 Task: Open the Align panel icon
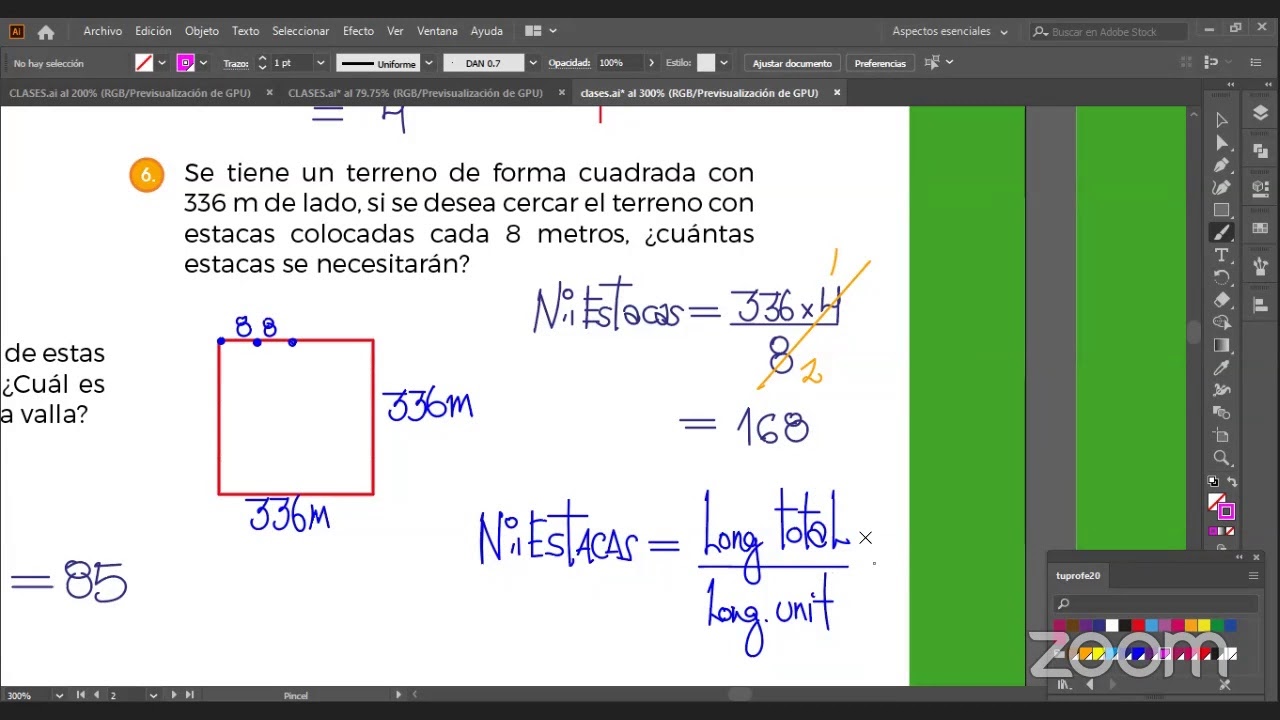[1260, 304]
